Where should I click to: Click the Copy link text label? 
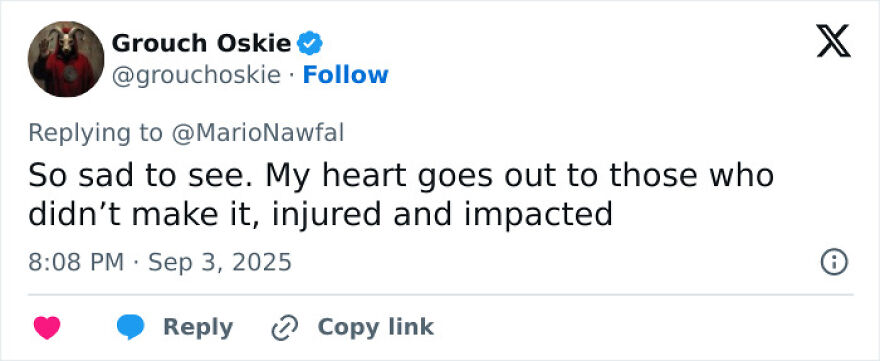pyautogui.click(x=375, y=327)
